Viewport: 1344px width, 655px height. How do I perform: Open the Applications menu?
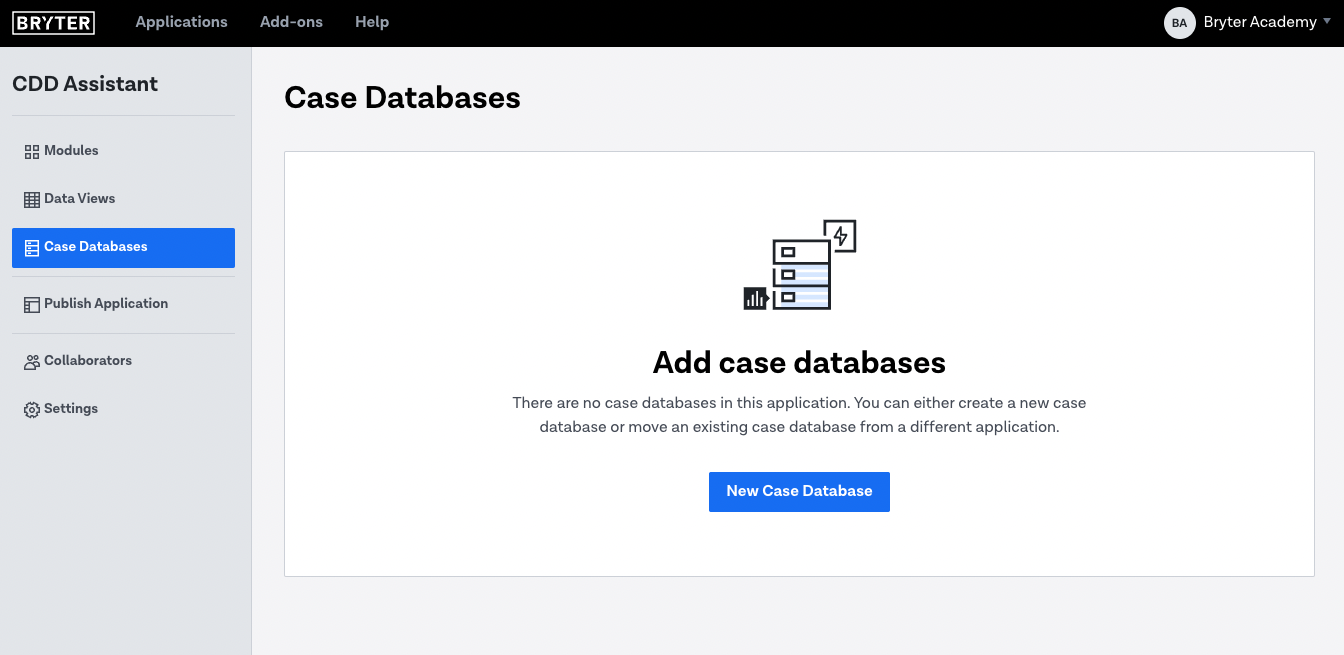pos(181,22)
